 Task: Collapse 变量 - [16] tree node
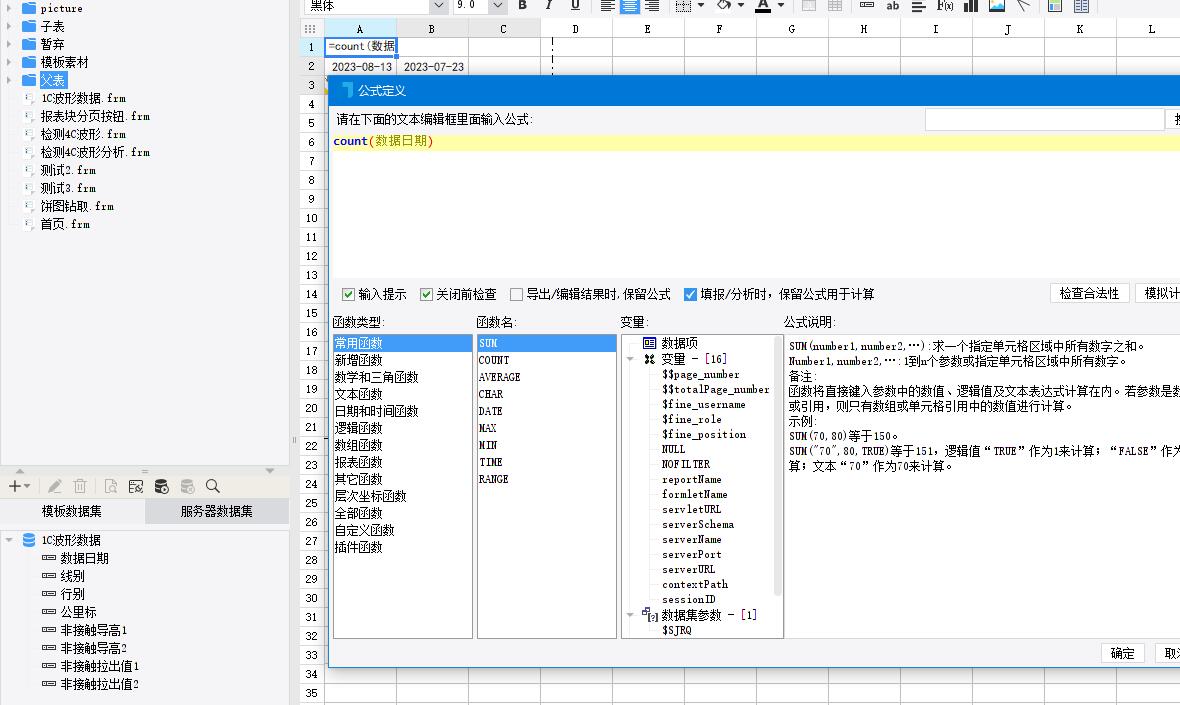630,359
